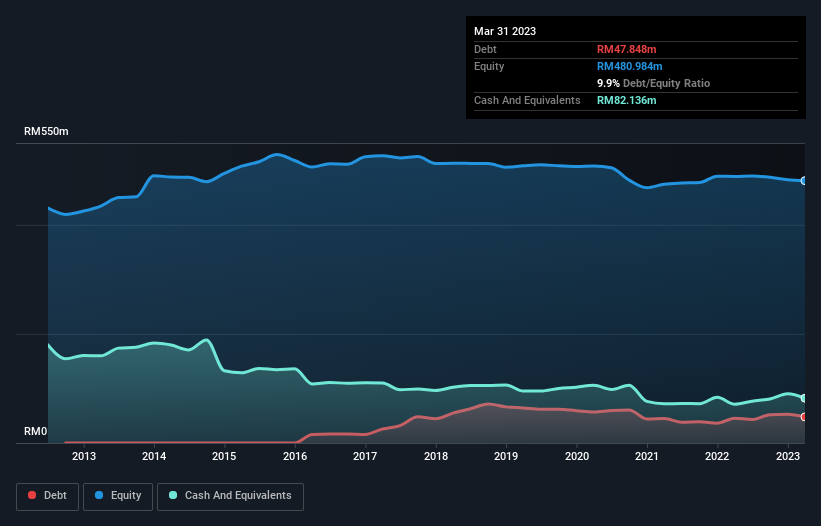Click the Mar 31 2023 tooltip date
Image resolution: width=821 pixels, height=526 pixels.
(505, 31)
